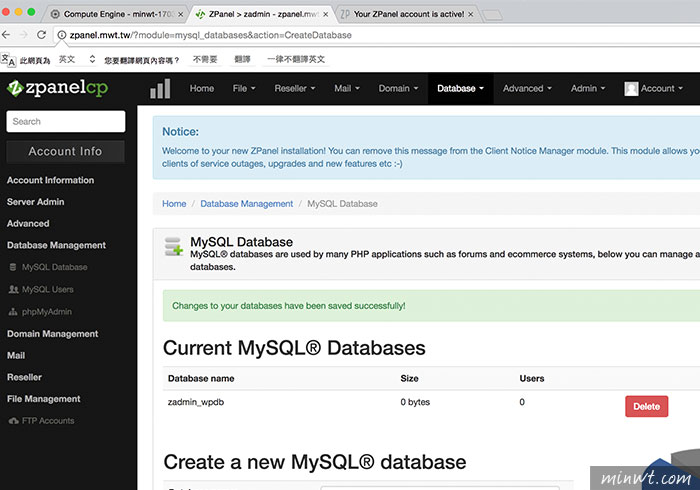Go to Home in top navigation
This screenshot has height=490, width=700.
pyautogui.click(x=202, y=88)
